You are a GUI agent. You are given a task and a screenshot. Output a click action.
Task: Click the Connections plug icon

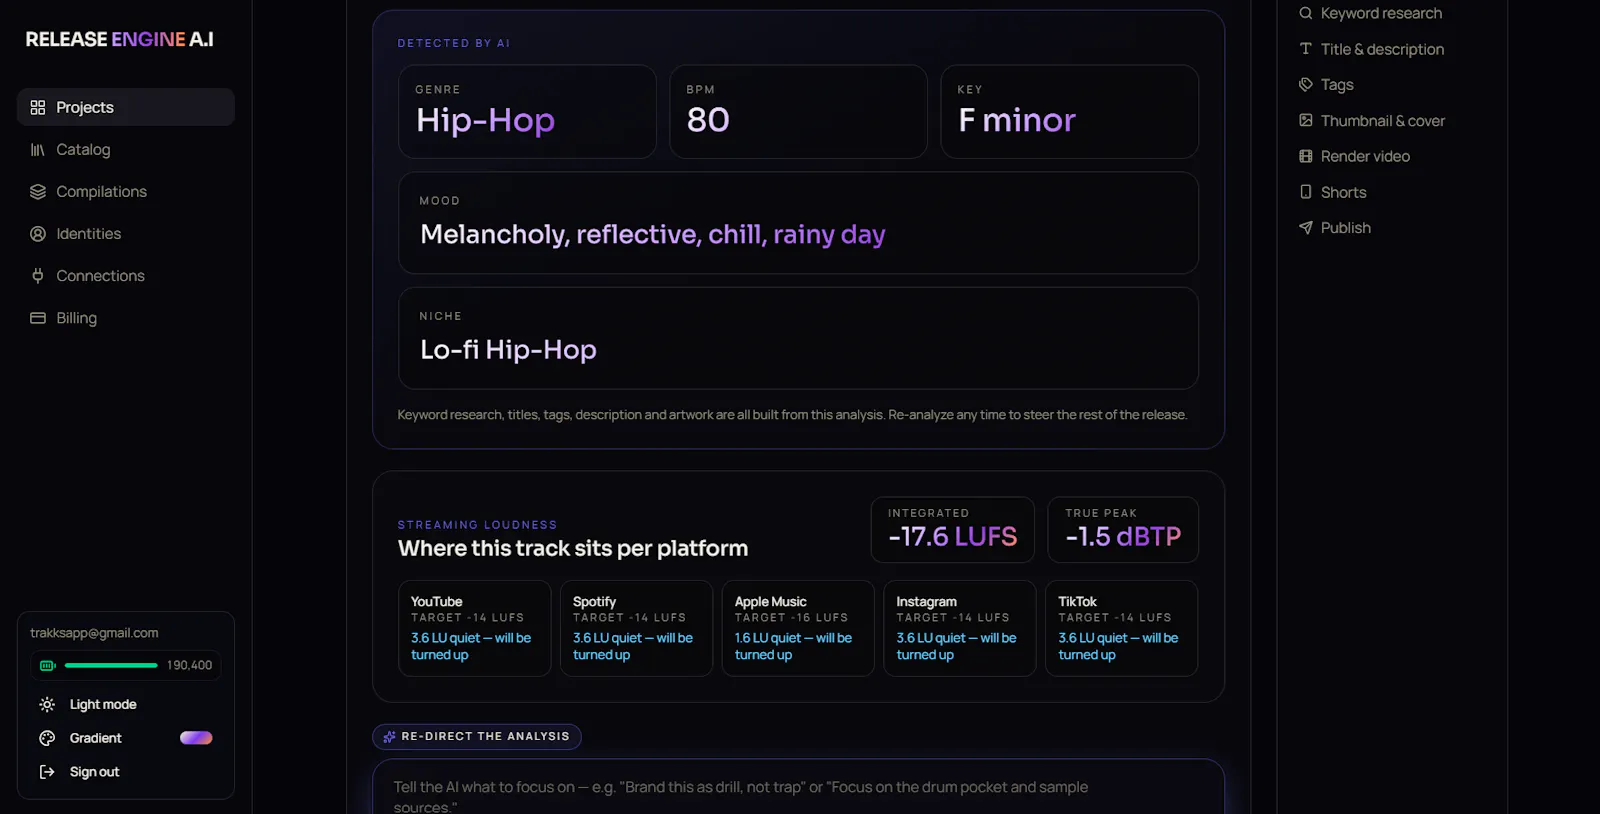tap(38, 275)
